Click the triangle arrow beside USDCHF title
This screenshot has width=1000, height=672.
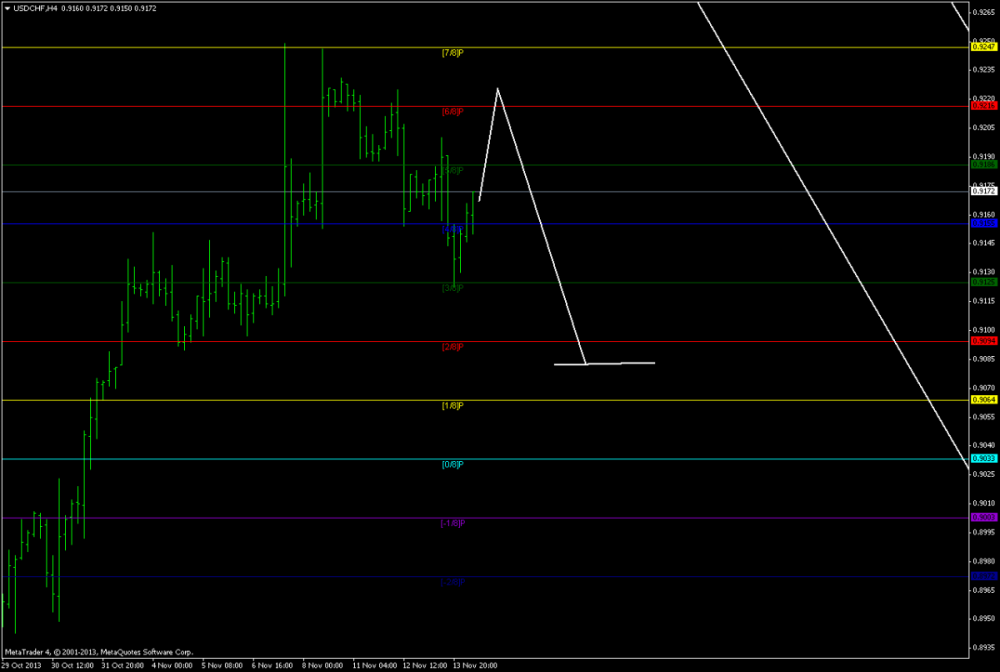(x=8, y=9)
